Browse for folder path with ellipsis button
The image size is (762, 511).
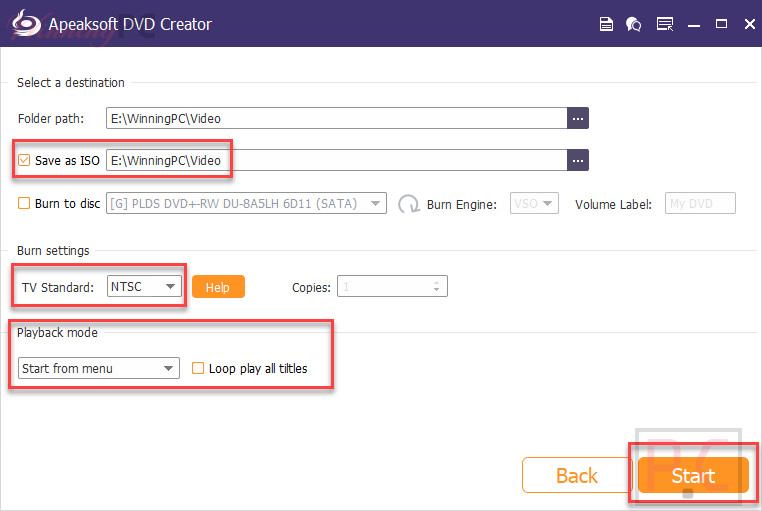tap(578, 118)
